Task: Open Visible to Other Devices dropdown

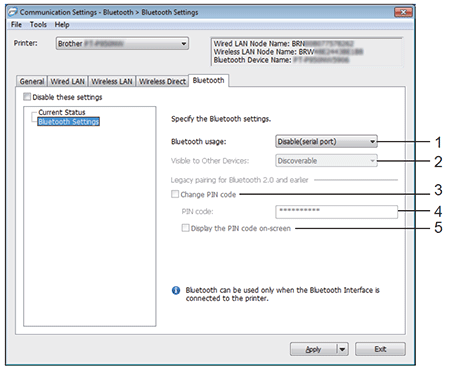Action: coord(326,161)
